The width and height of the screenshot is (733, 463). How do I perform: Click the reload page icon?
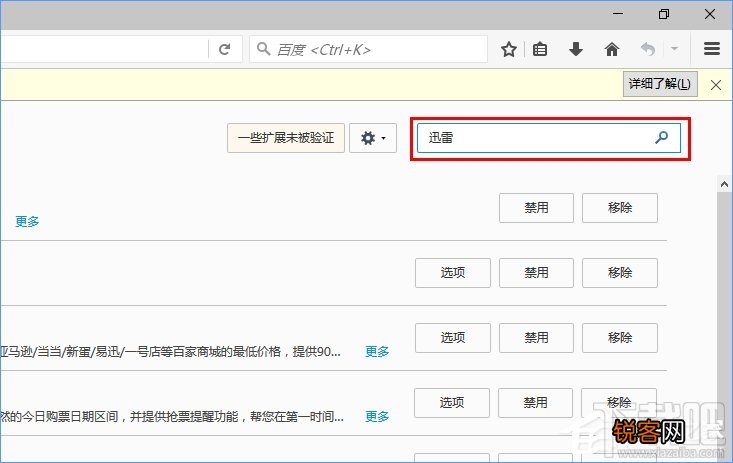[x=224, y=49]
